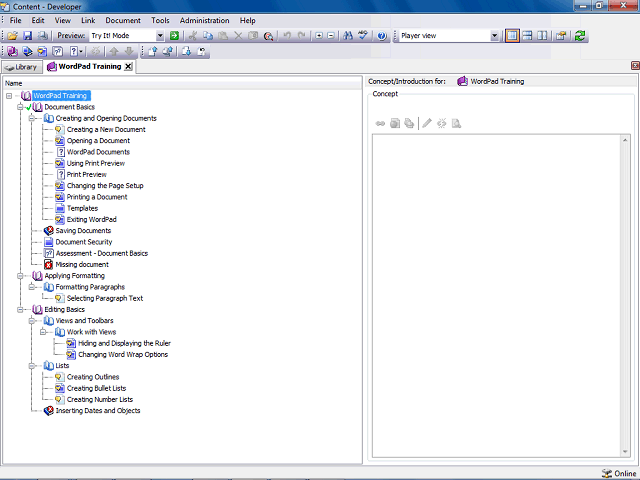Switch to the vertical split layout toggle
This screenshot has height=480, width=640.
point(542,36)
